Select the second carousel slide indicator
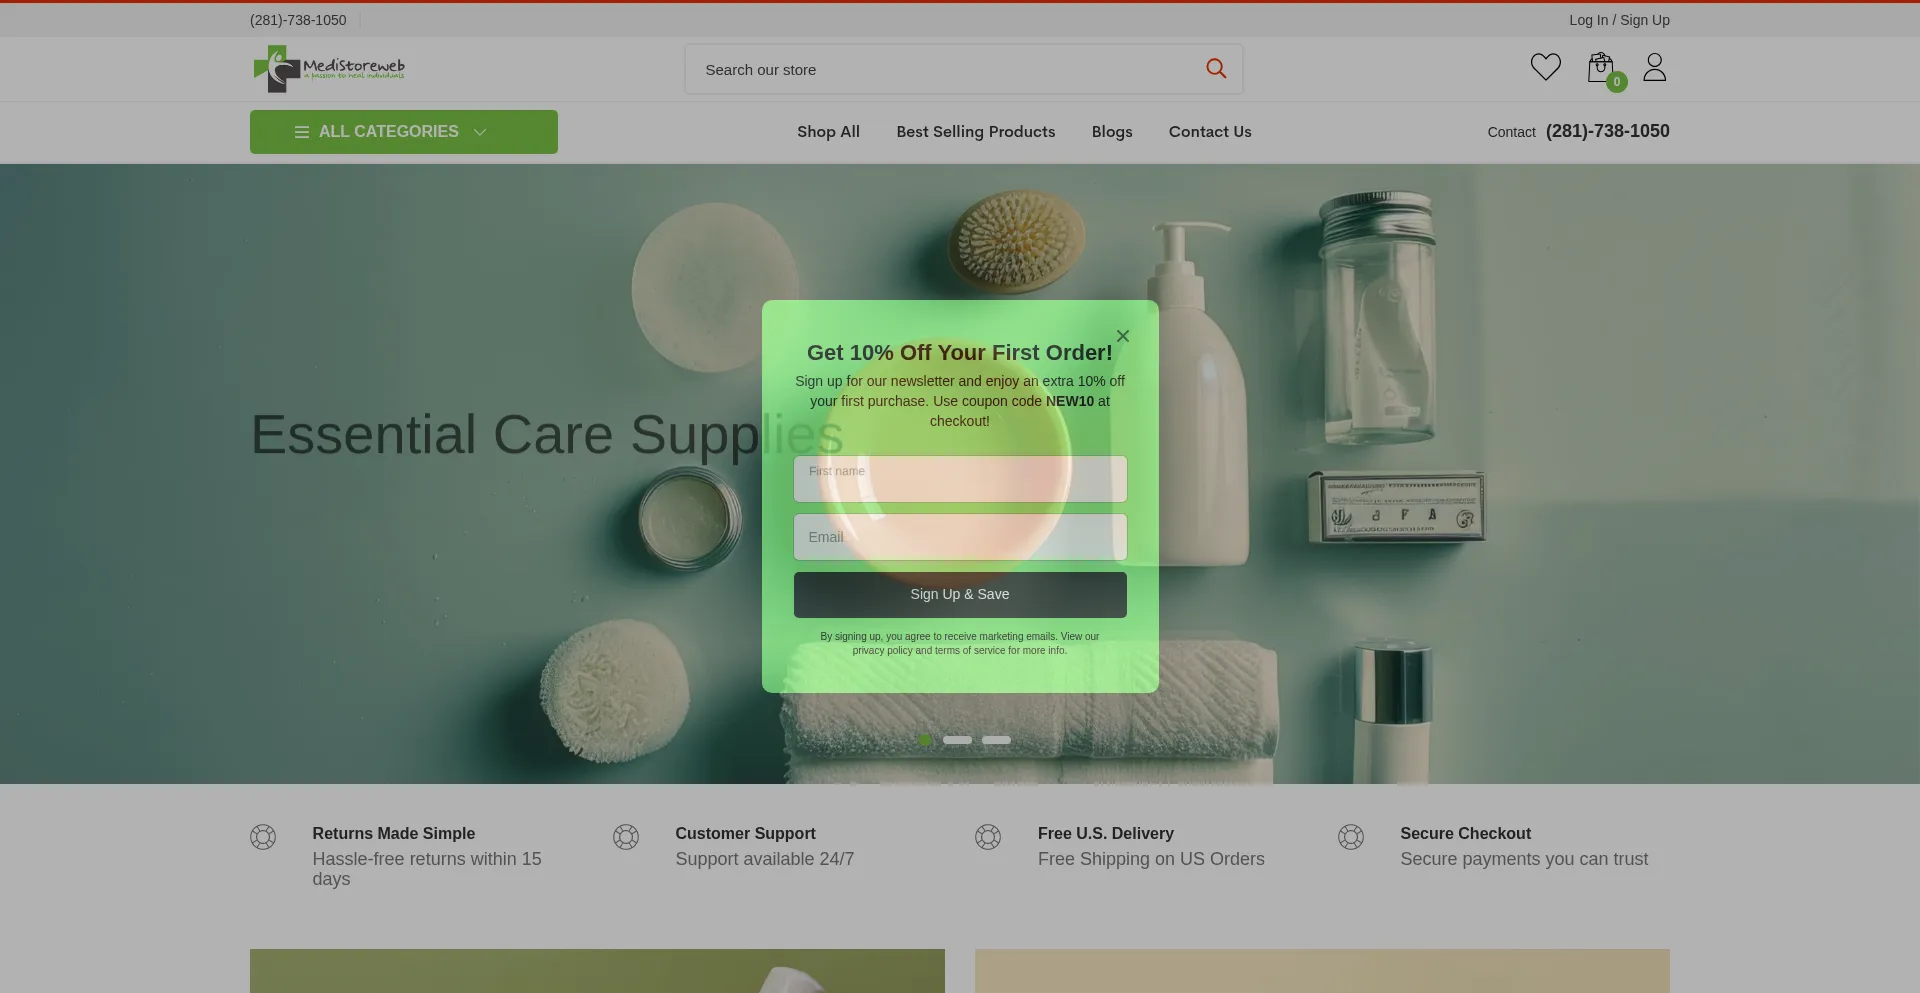The height and width of the screenshot is (993, 1920). [957, 740]
